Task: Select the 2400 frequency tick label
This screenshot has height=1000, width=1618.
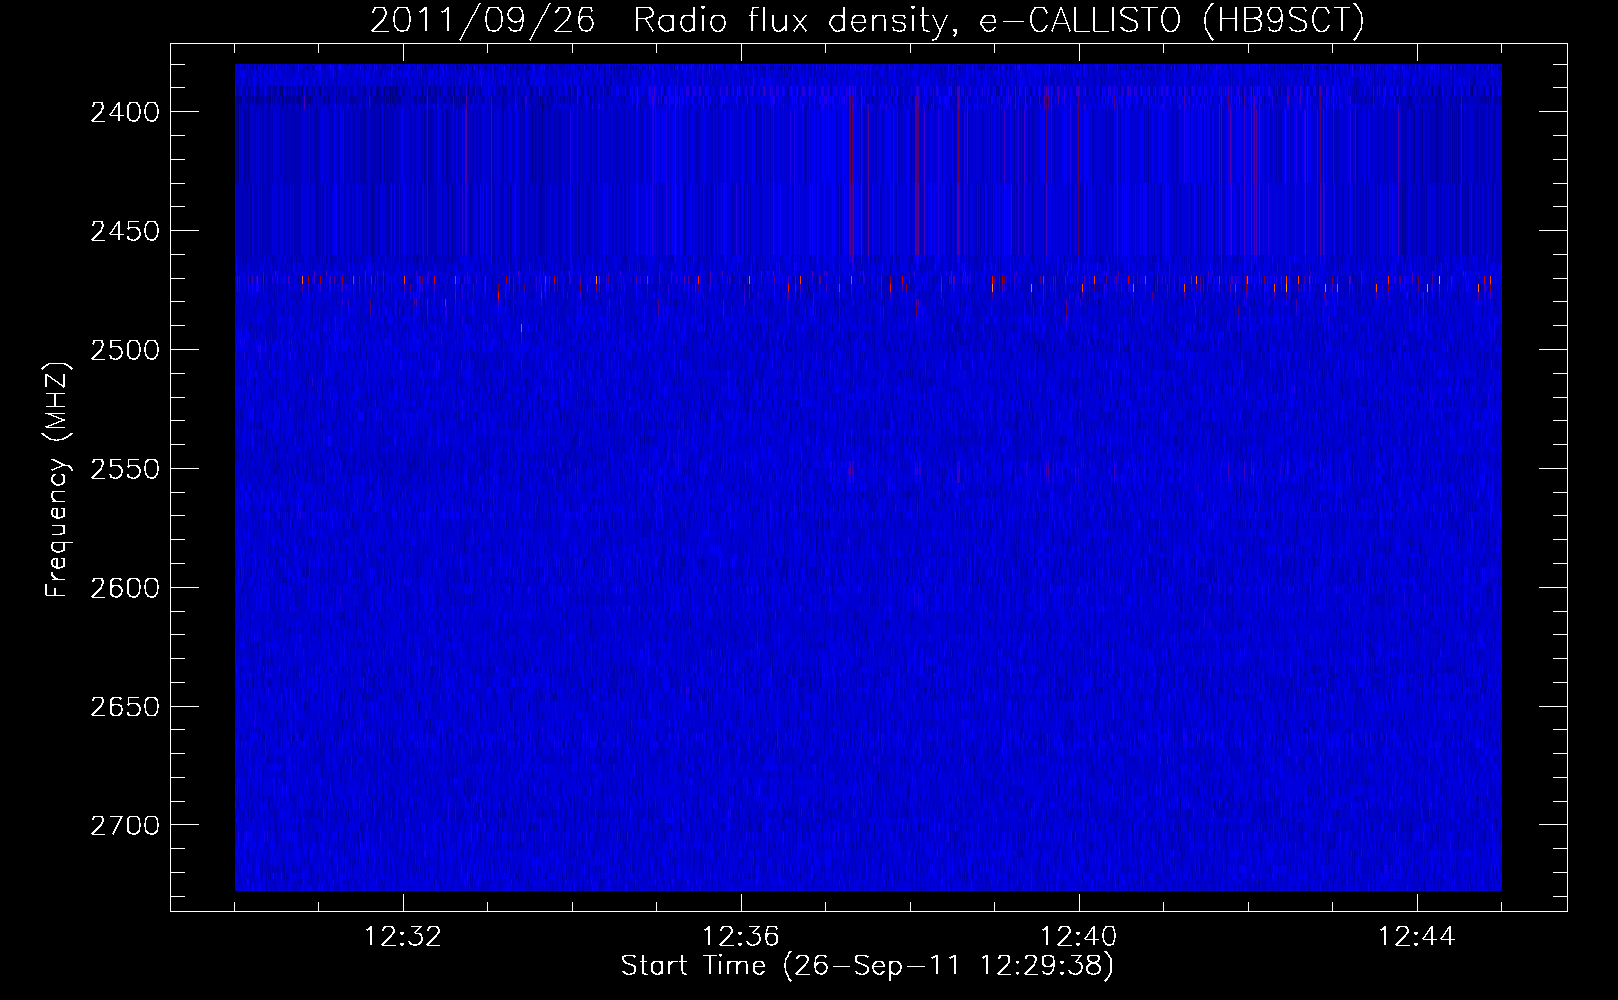Action: click(x=125, y=112)
